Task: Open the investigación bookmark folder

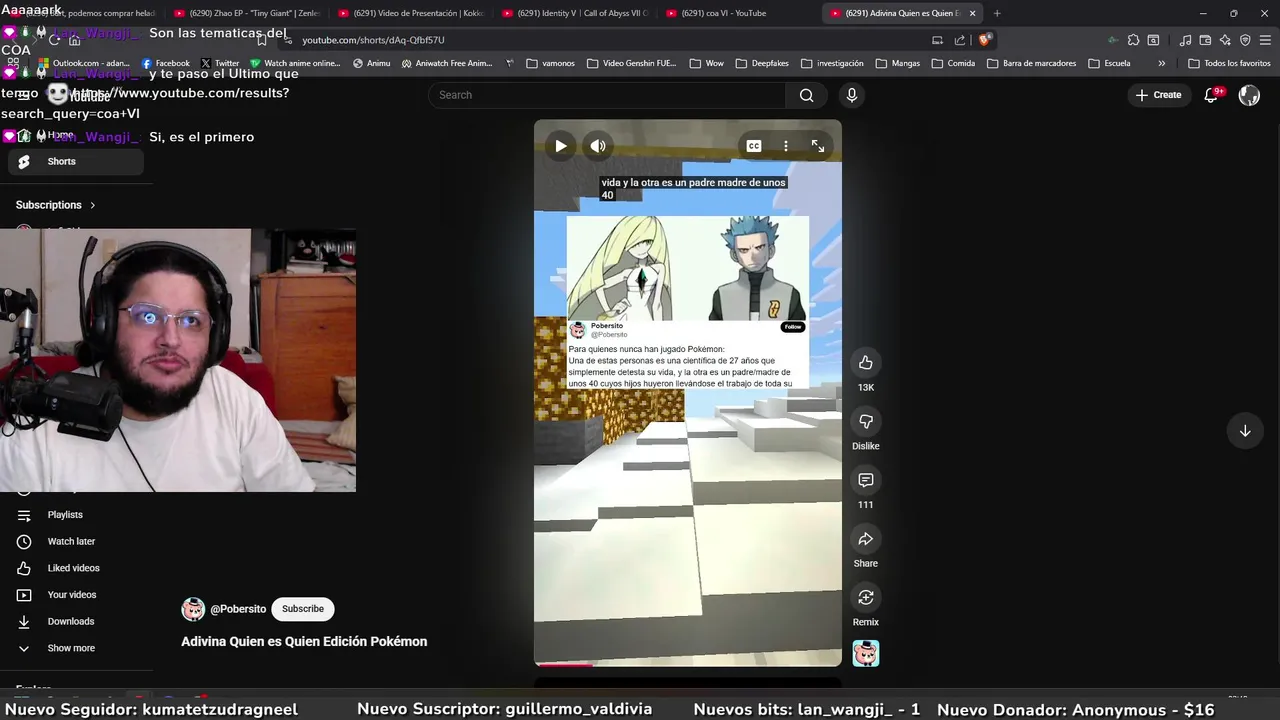Action: (x=832, y=63)
